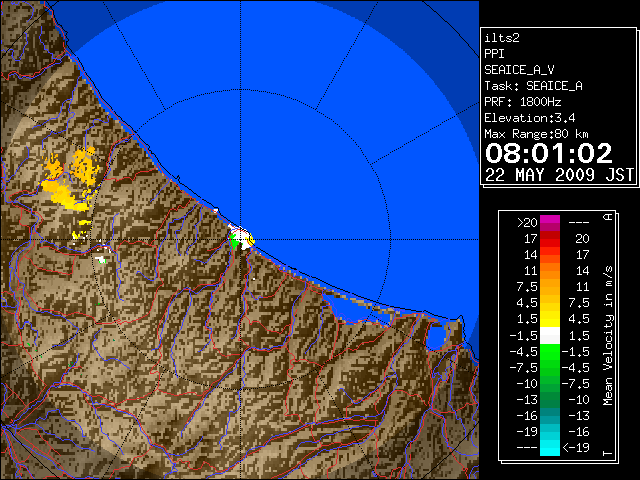This screenshot has height=480, width=640.
Task: Select the 'PPI' scan type text
Action: 494,54
